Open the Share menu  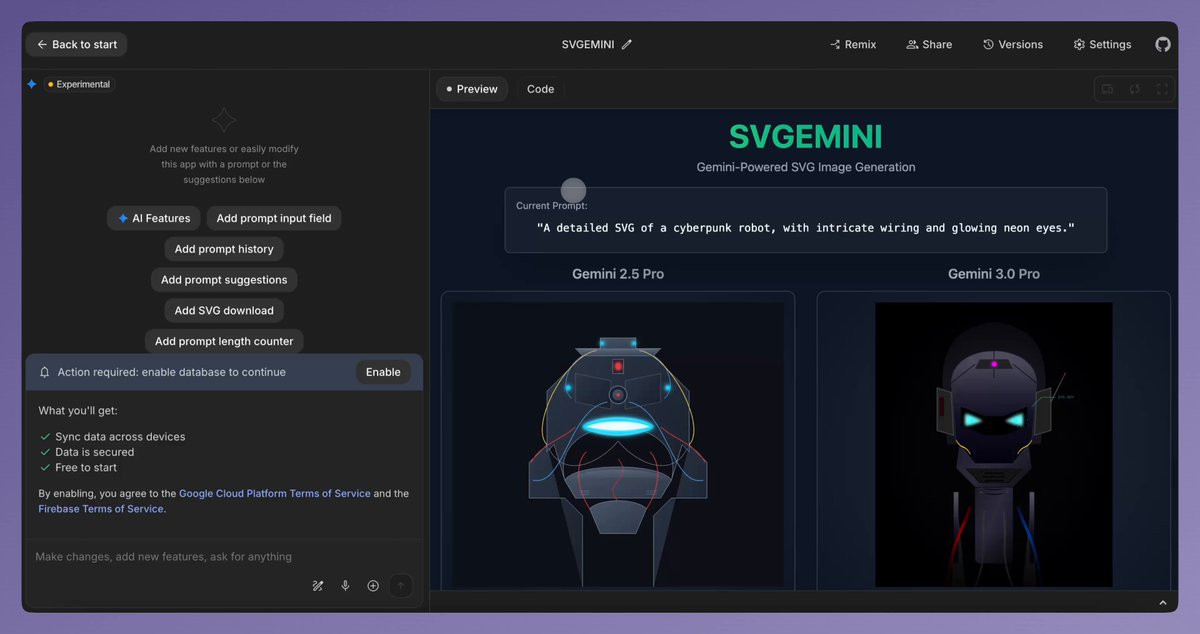click(x=929, y=44)
